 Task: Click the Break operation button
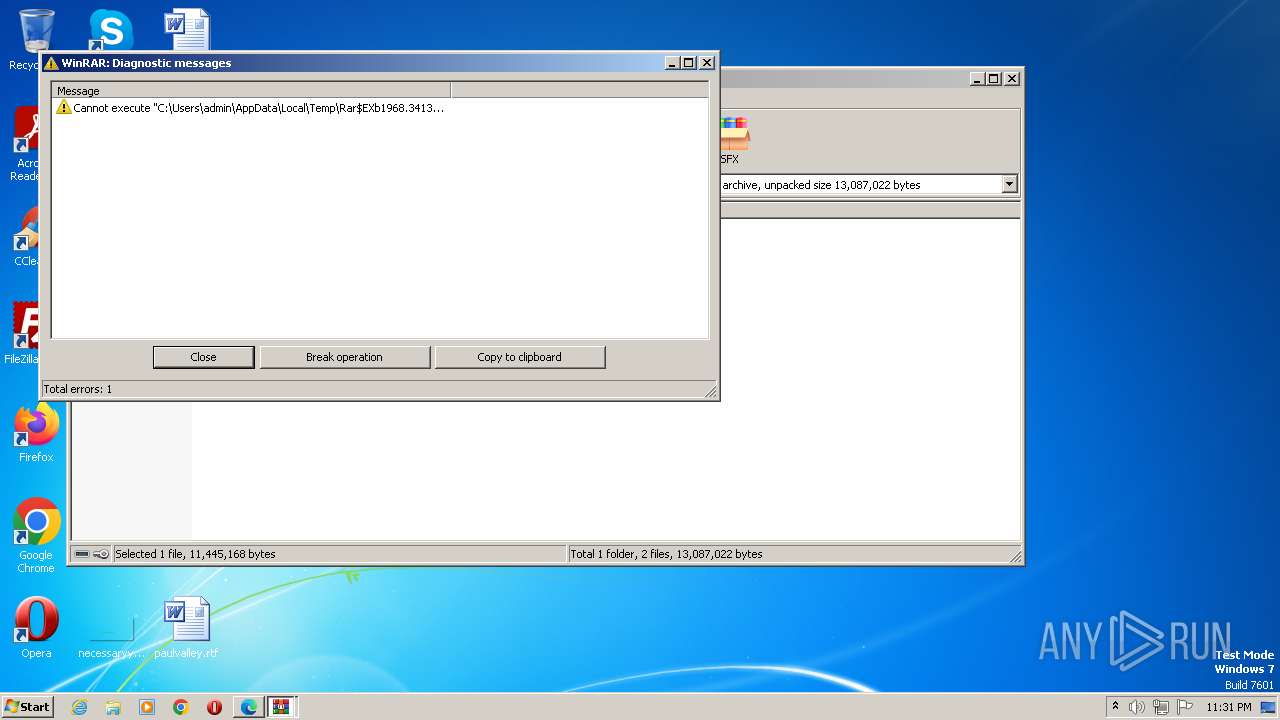click(x=344, y=357)
